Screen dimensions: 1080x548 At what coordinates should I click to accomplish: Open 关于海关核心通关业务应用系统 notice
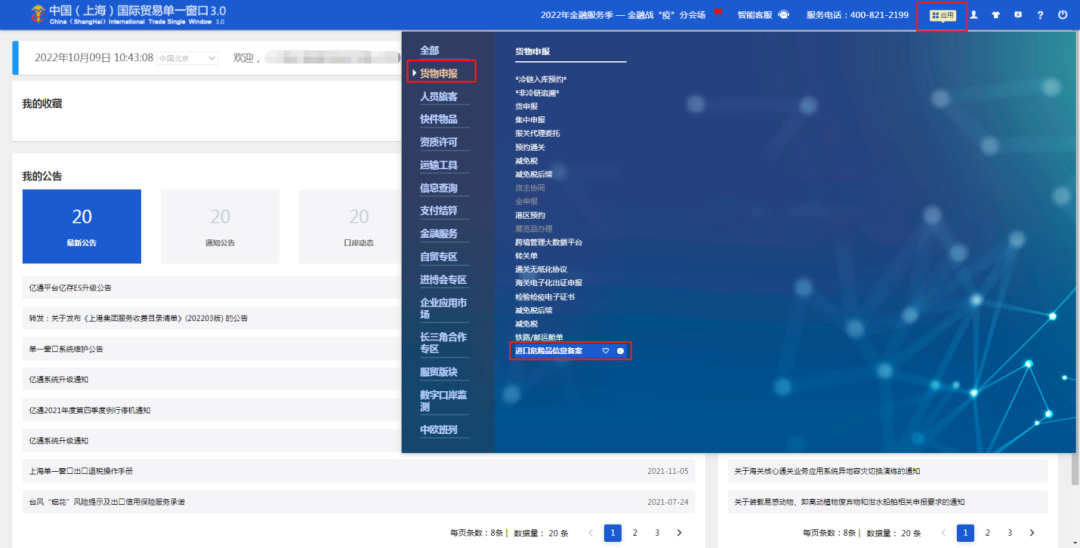(x=827, y=472)
